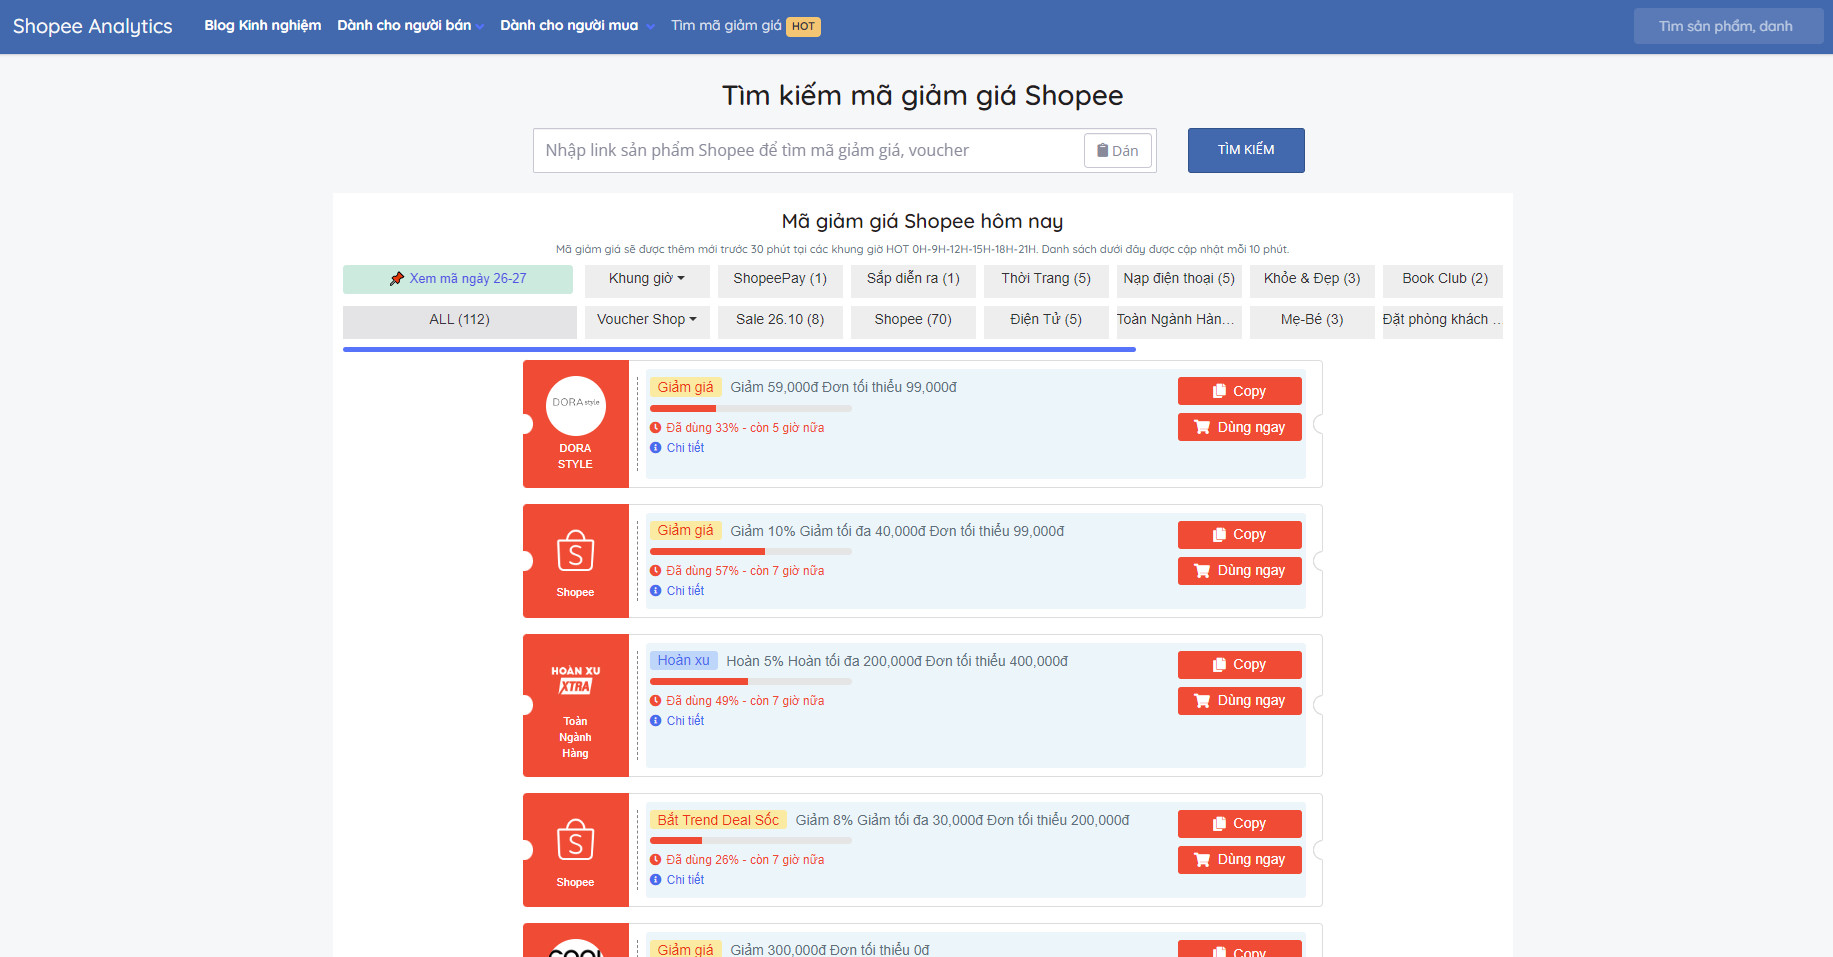
Task: Expand the Voucher Shop dropdown
Action: (x=647, y=320)
